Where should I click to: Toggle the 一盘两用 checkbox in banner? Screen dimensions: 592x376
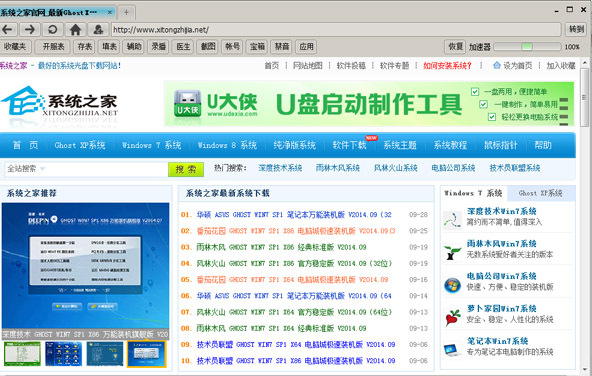point(475,92)
